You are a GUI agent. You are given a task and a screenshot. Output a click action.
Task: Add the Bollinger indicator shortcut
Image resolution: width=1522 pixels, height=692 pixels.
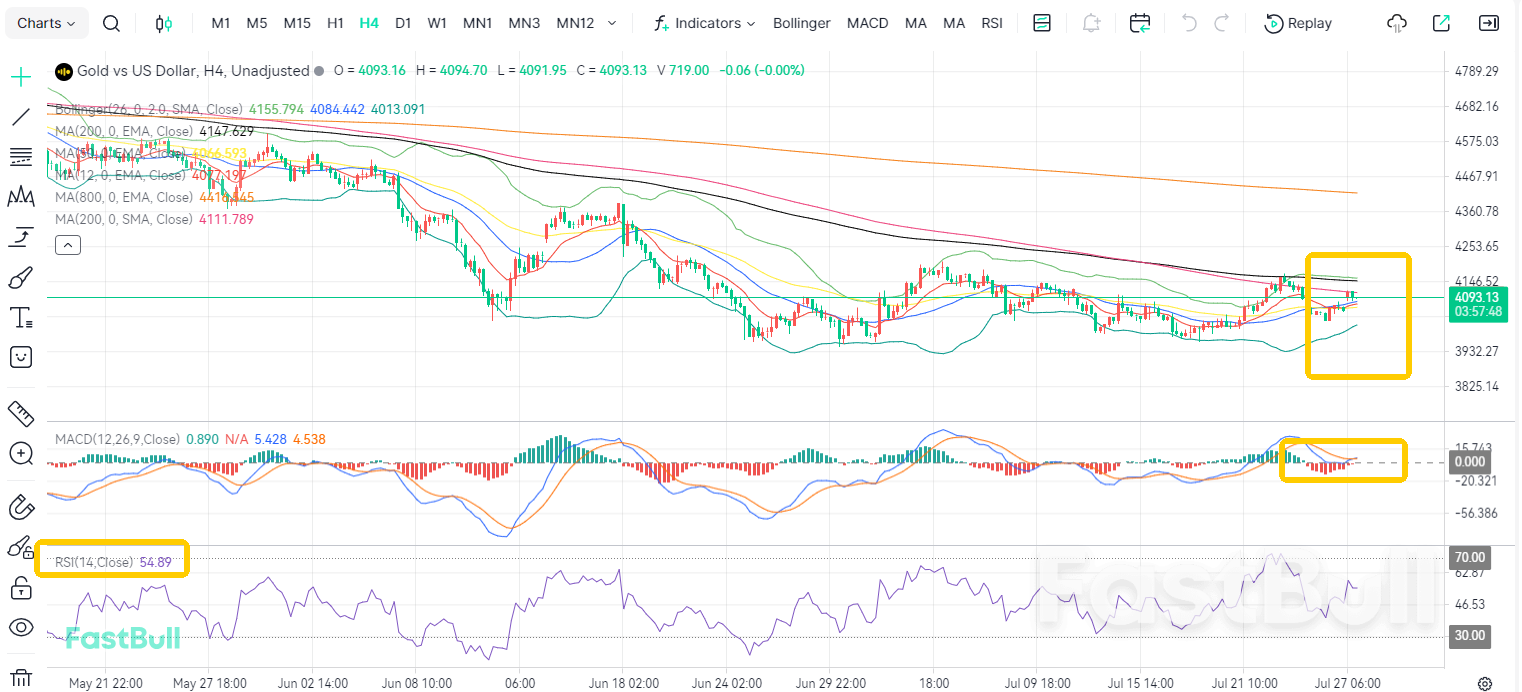point(802,23)
